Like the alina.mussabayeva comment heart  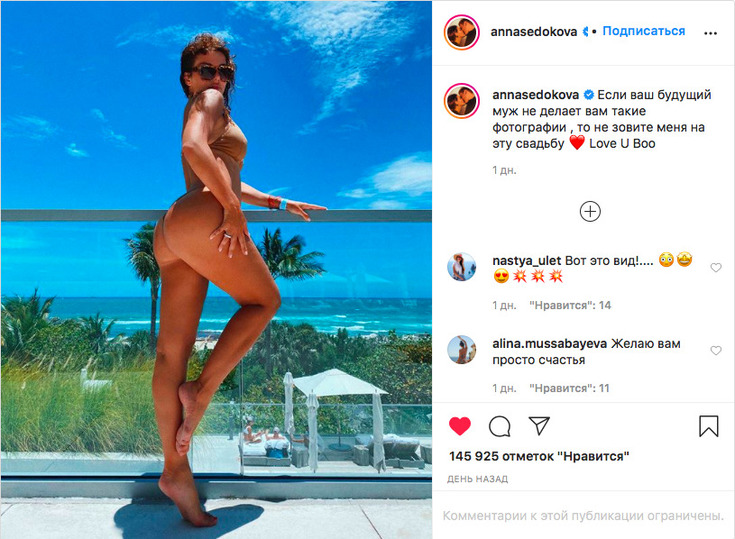pos(716,350)
